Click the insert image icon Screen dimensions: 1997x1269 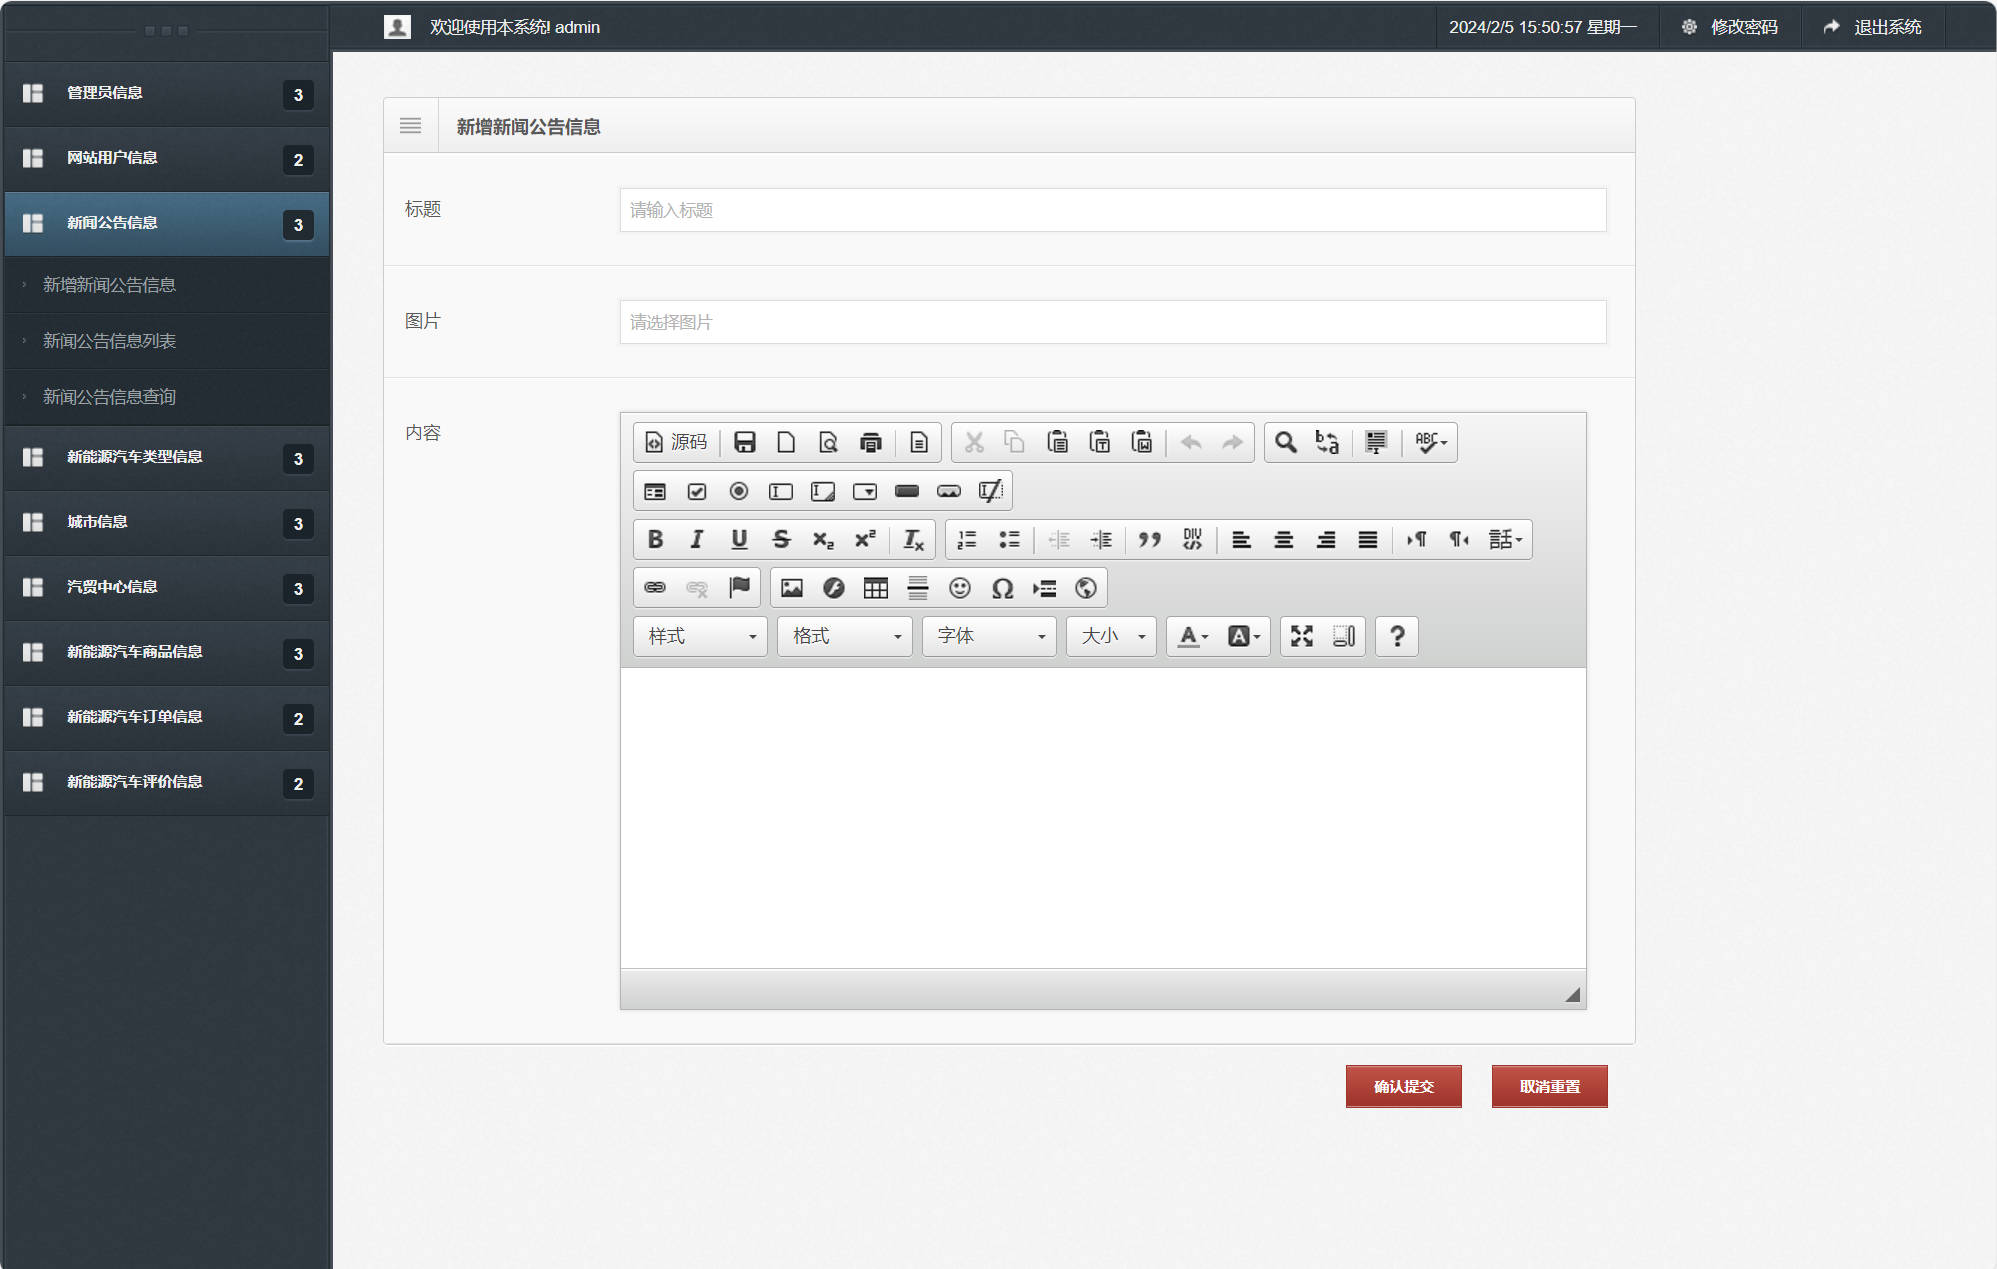(x=791, y=588)
